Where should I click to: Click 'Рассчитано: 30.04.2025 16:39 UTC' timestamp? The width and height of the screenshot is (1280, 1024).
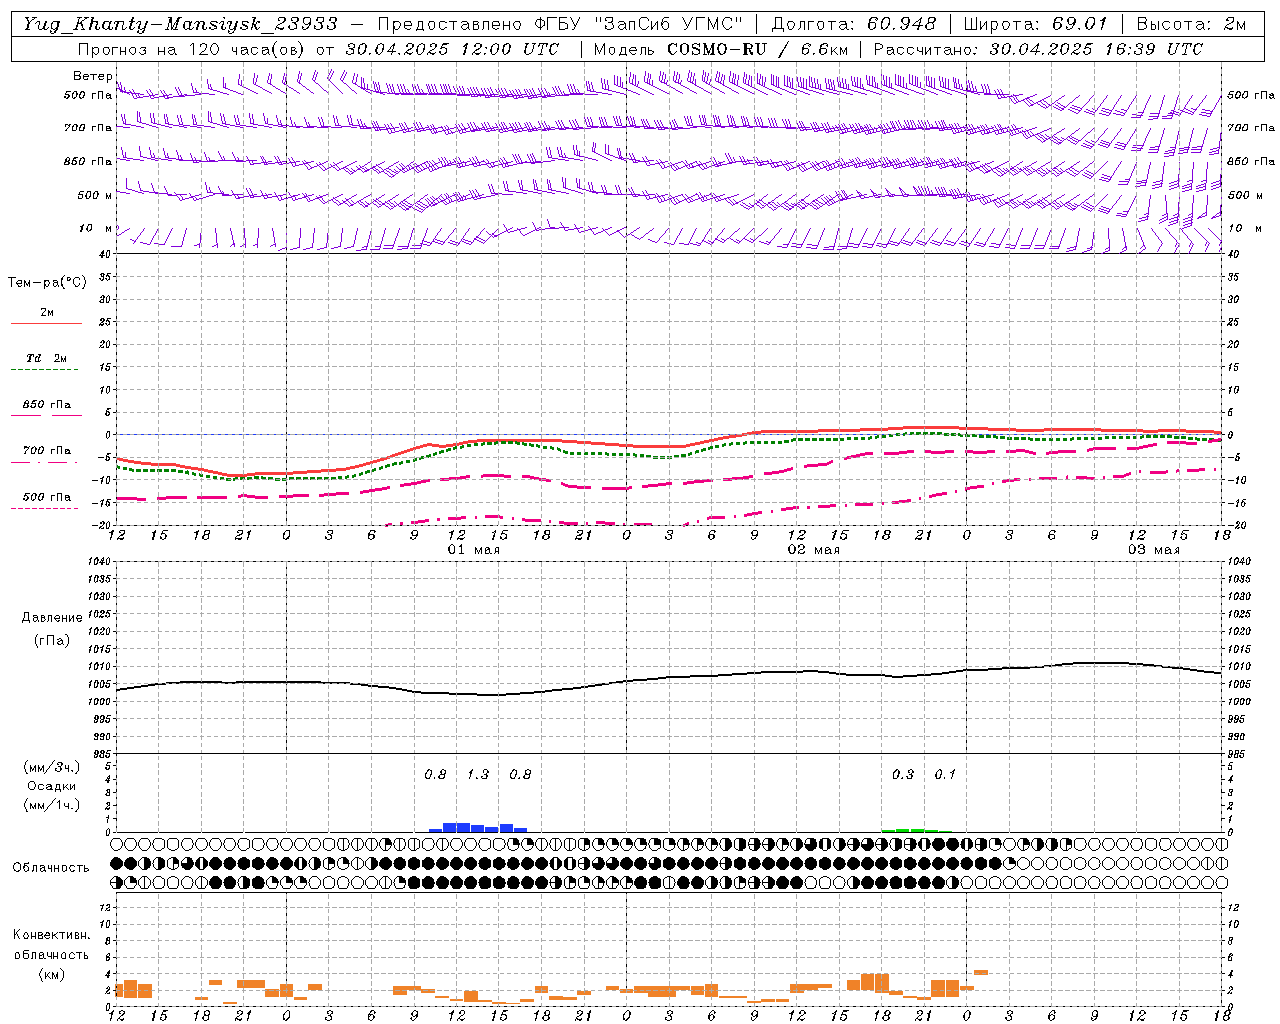(x=1038, y=49)
